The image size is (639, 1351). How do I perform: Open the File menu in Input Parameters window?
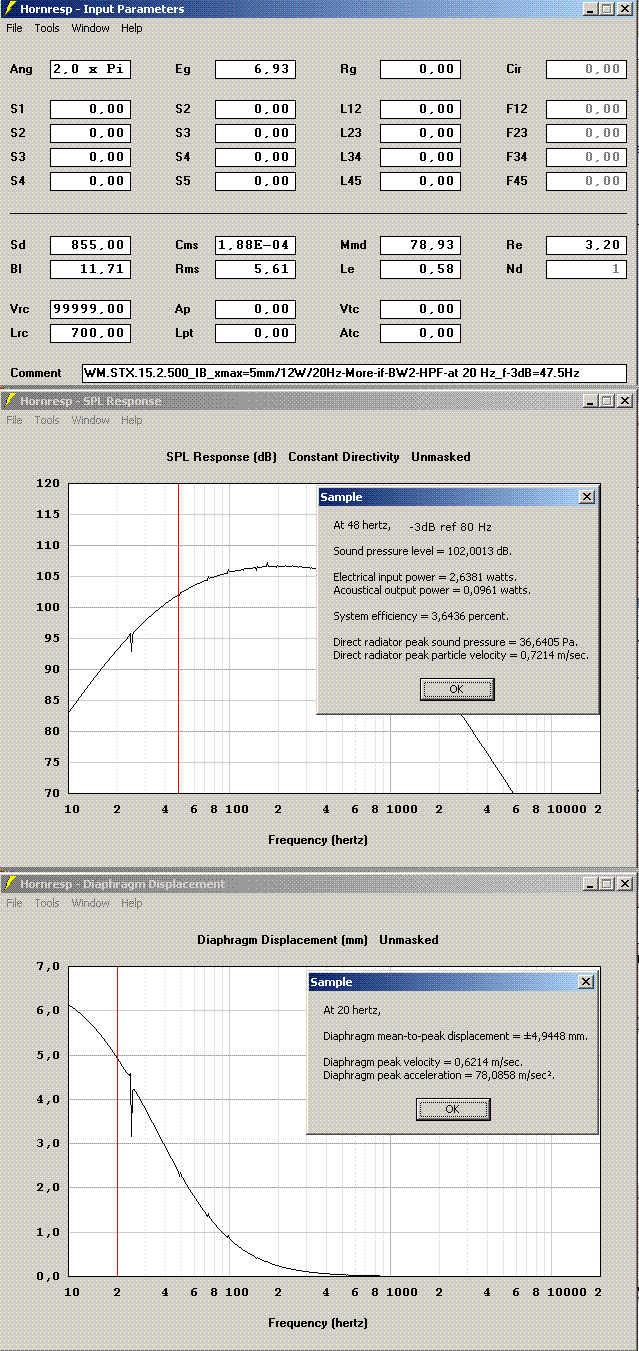14,28
